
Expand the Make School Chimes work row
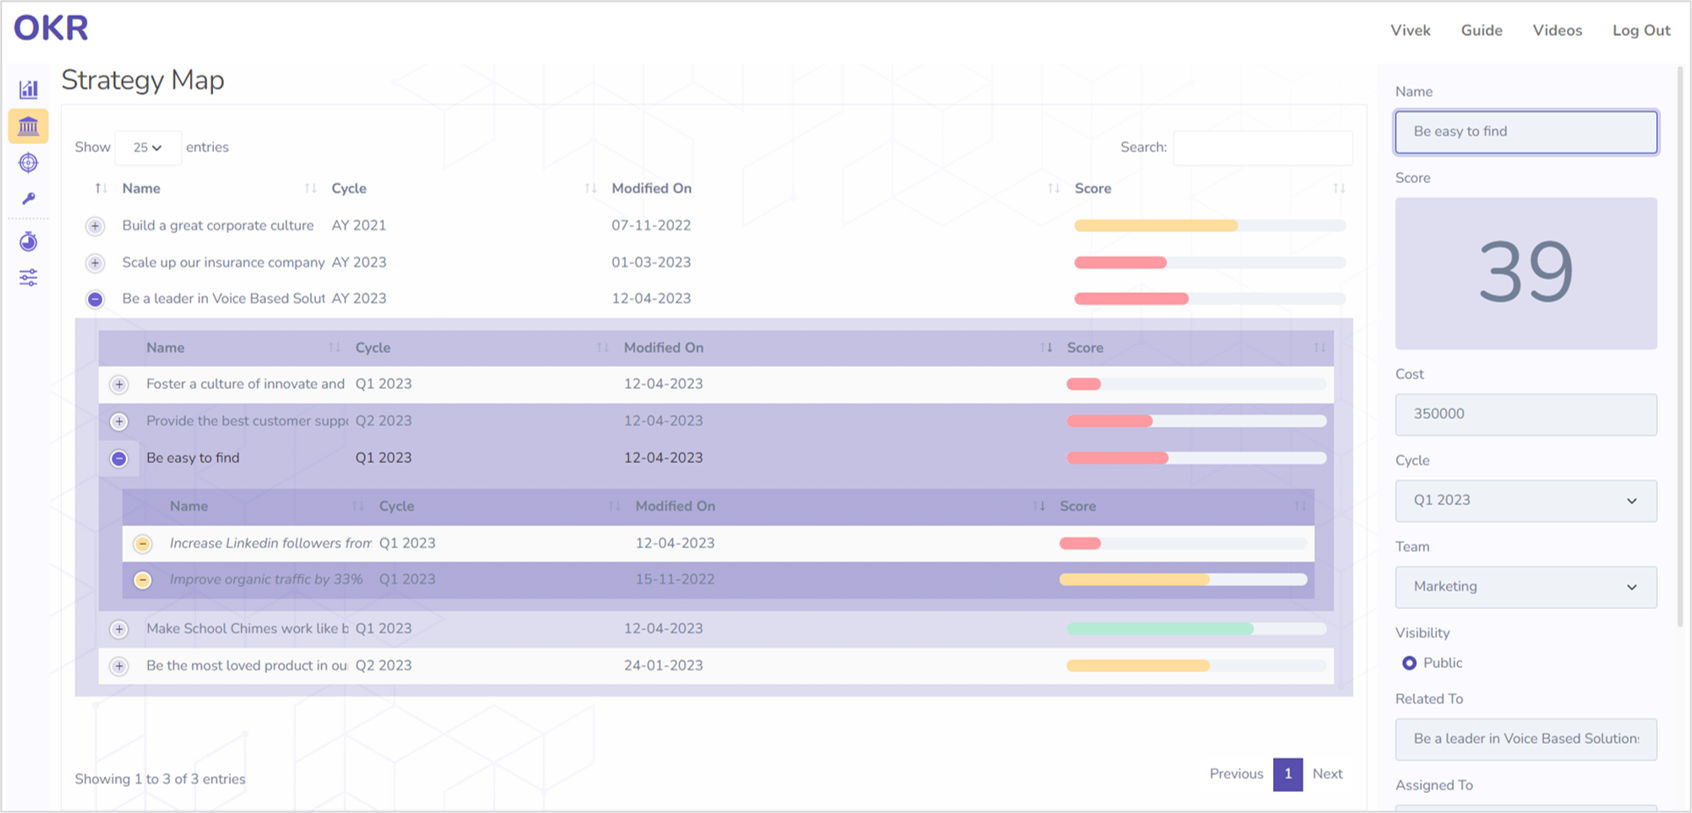[x=119, y=629]
